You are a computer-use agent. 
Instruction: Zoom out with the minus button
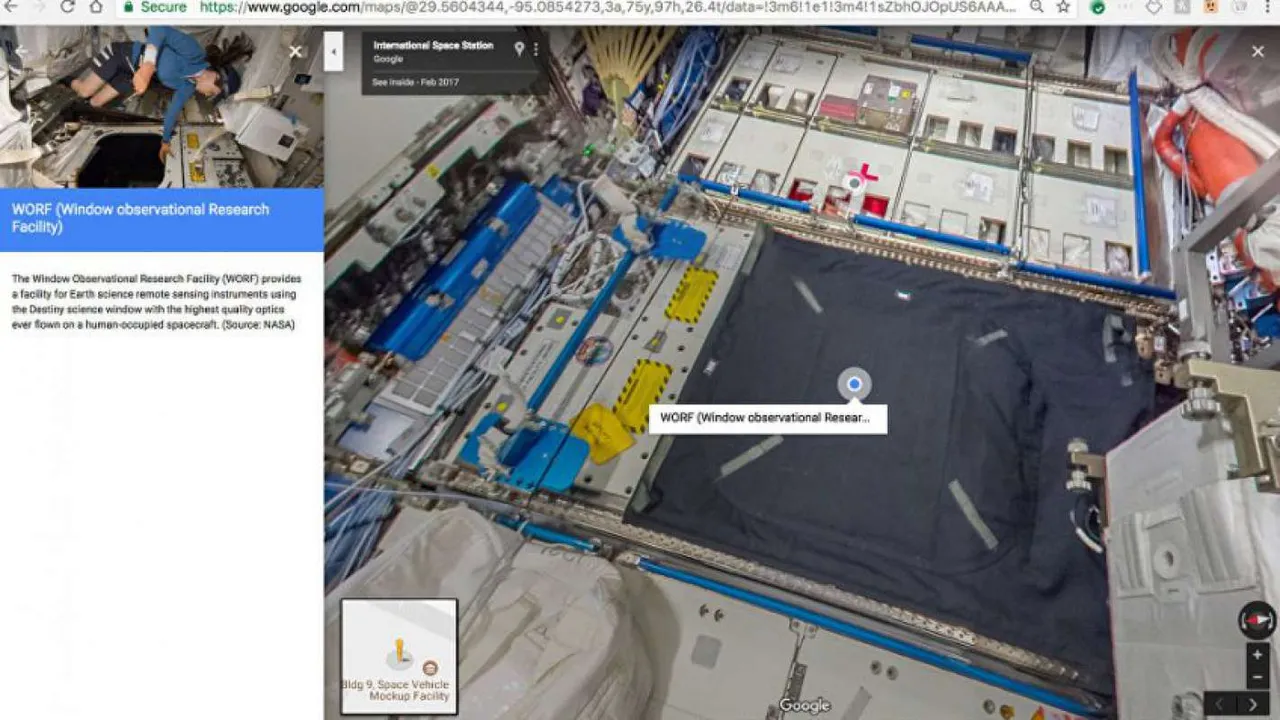click(1257, 677)
